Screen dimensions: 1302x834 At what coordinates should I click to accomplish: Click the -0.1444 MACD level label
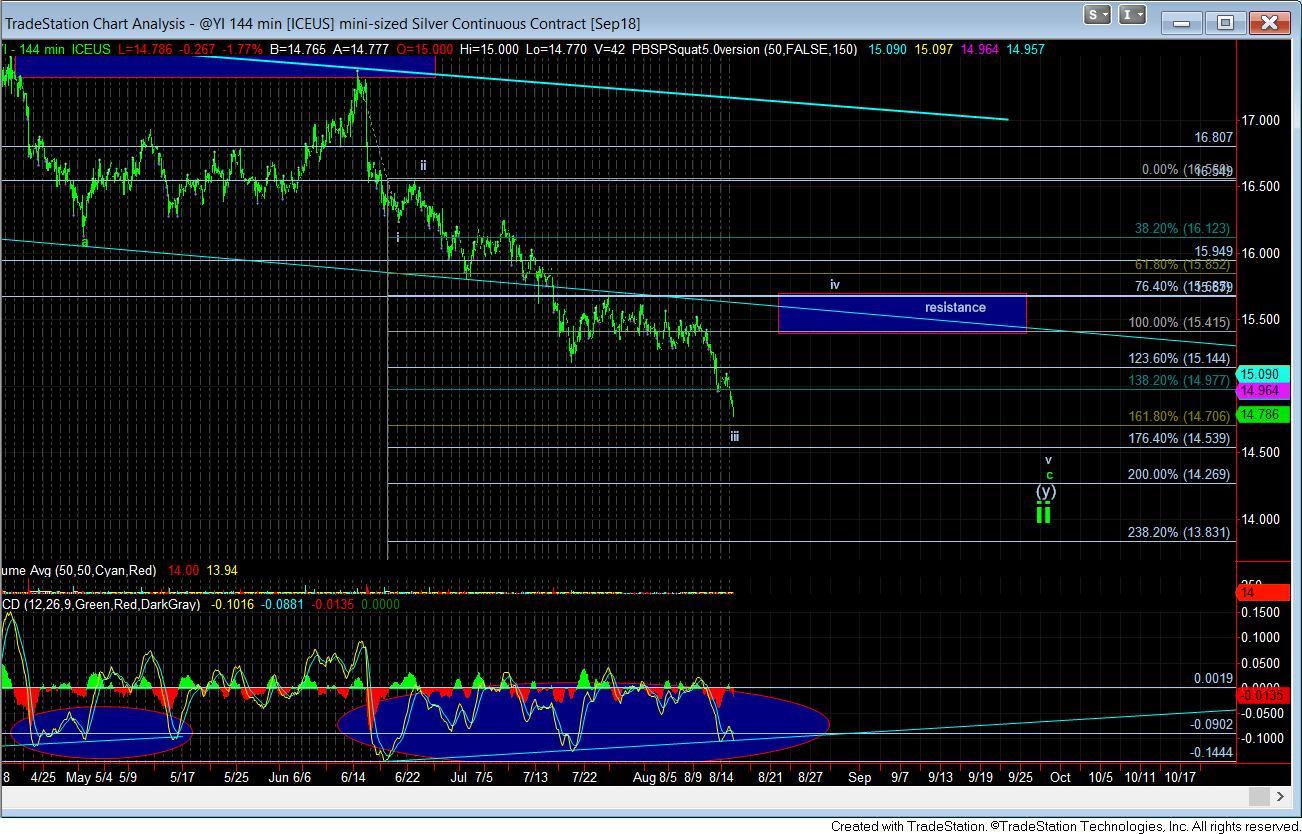(1213, 751)
